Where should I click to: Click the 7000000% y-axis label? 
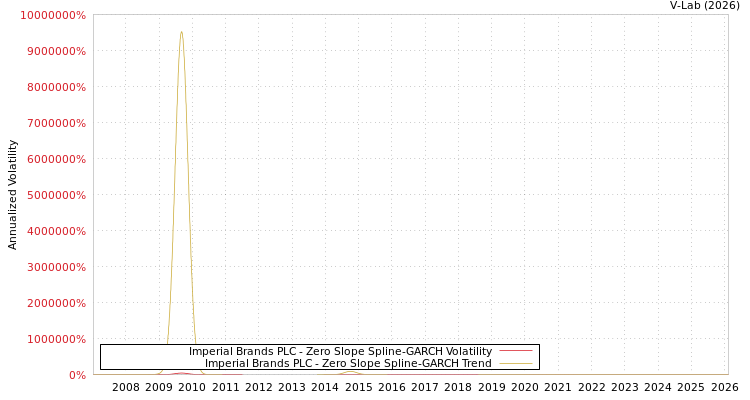coord(56,123)
